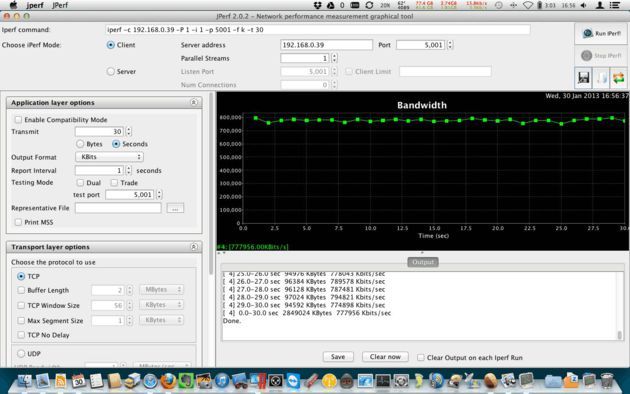Click the Server address field
Image resolution: width=630 pixels, height=394 pixels.
[x=326, y=45]
